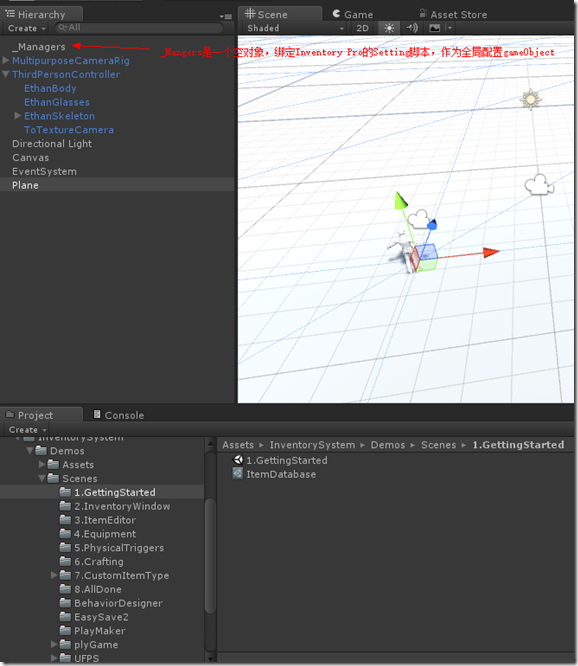Collapse the Scenes folder
The height and width of the screenshot is (666, 578).
(x=42, y=478)
